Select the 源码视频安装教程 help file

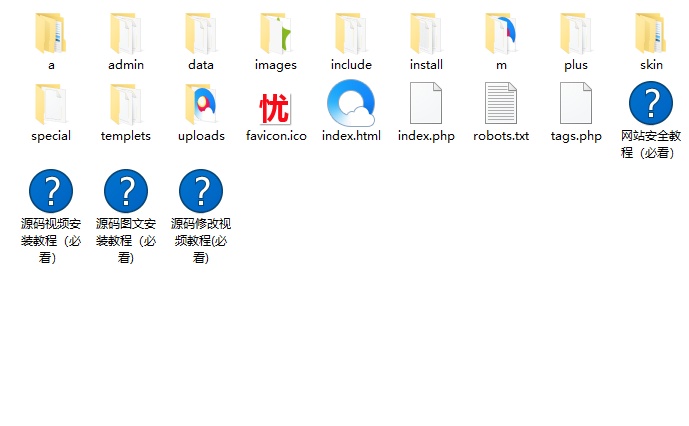pyautogui.click(x=51, y=191)
